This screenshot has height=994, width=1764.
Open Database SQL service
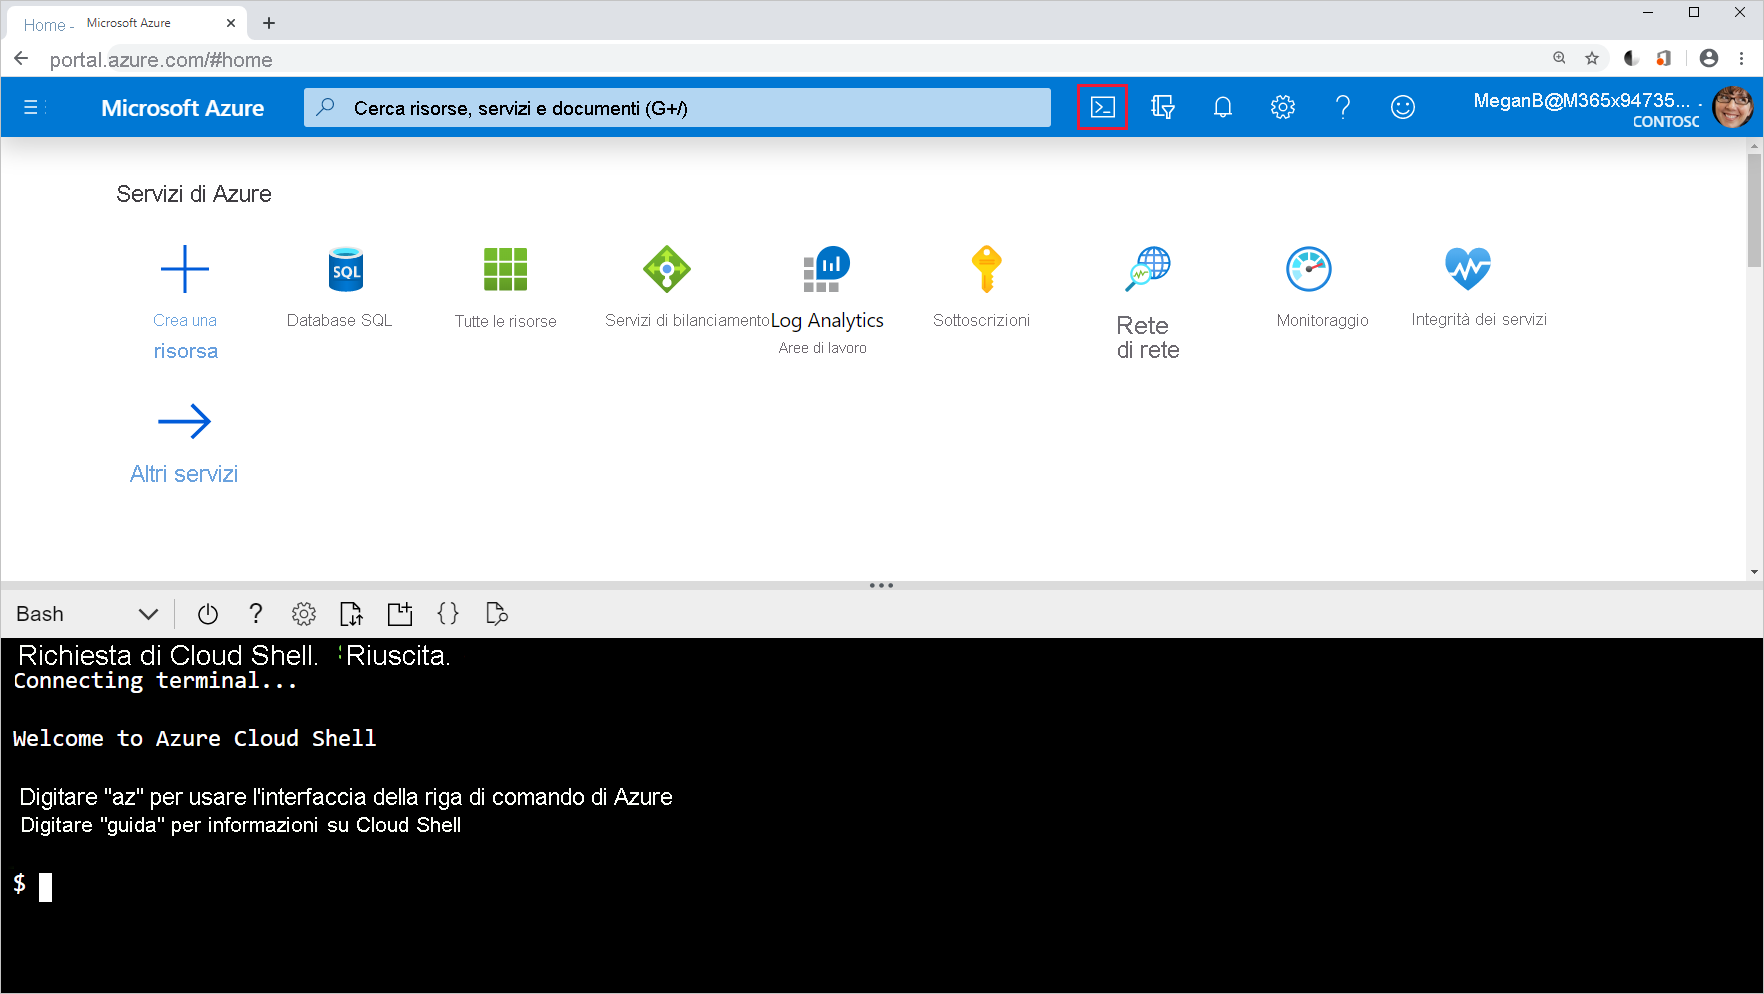click(345, 269)
